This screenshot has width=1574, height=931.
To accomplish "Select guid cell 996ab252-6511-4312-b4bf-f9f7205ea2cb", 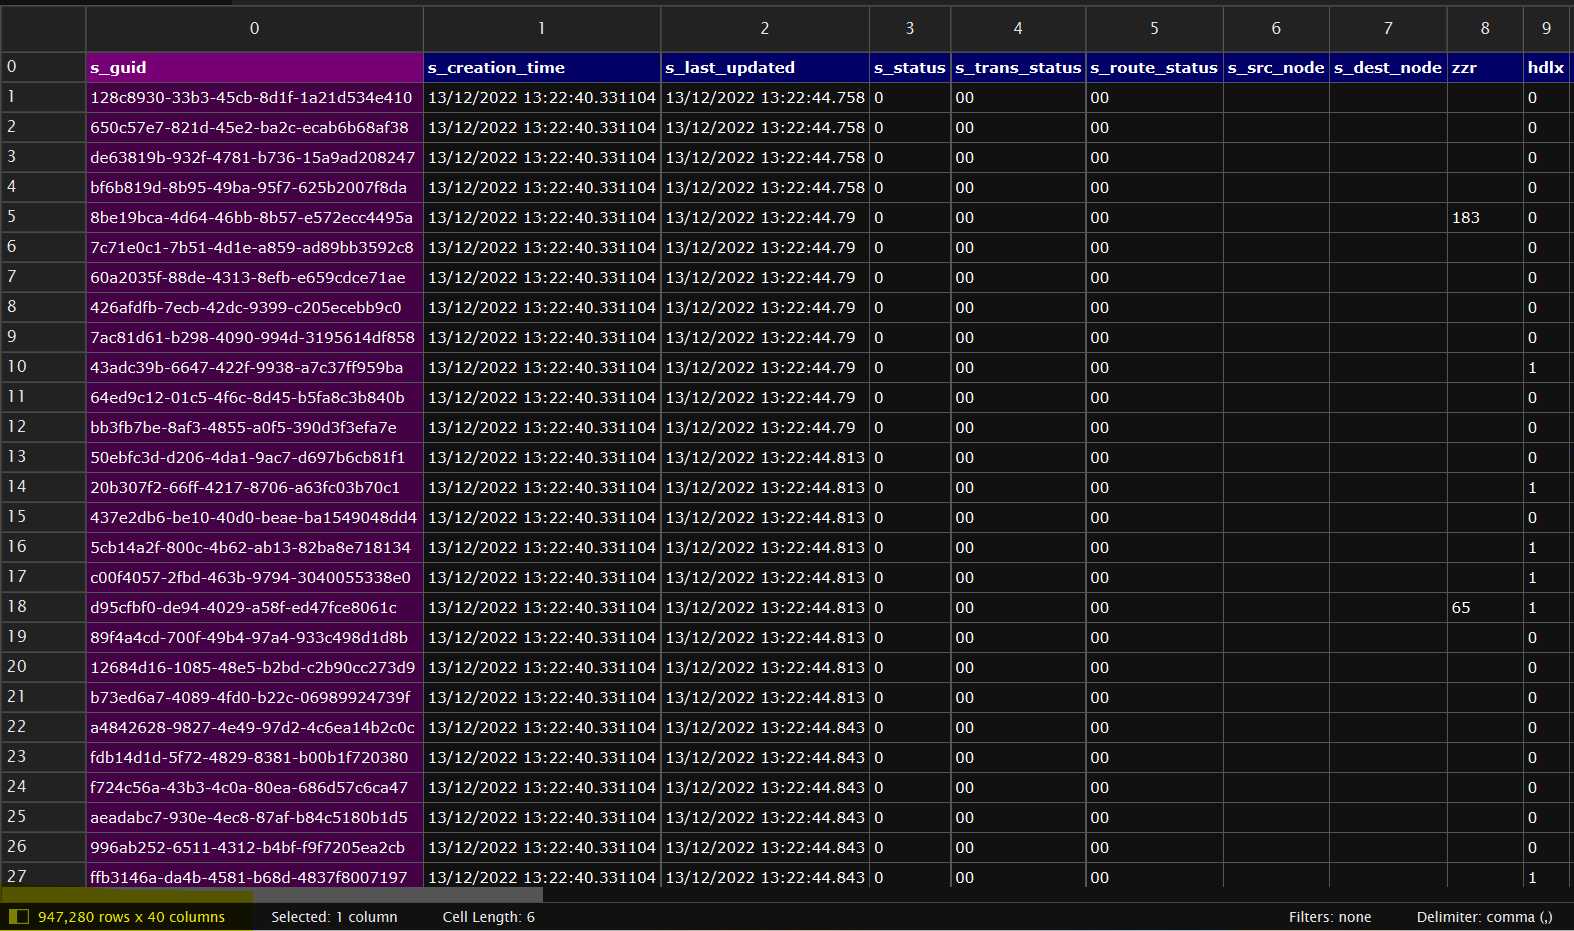I will (x=254, y=847).
